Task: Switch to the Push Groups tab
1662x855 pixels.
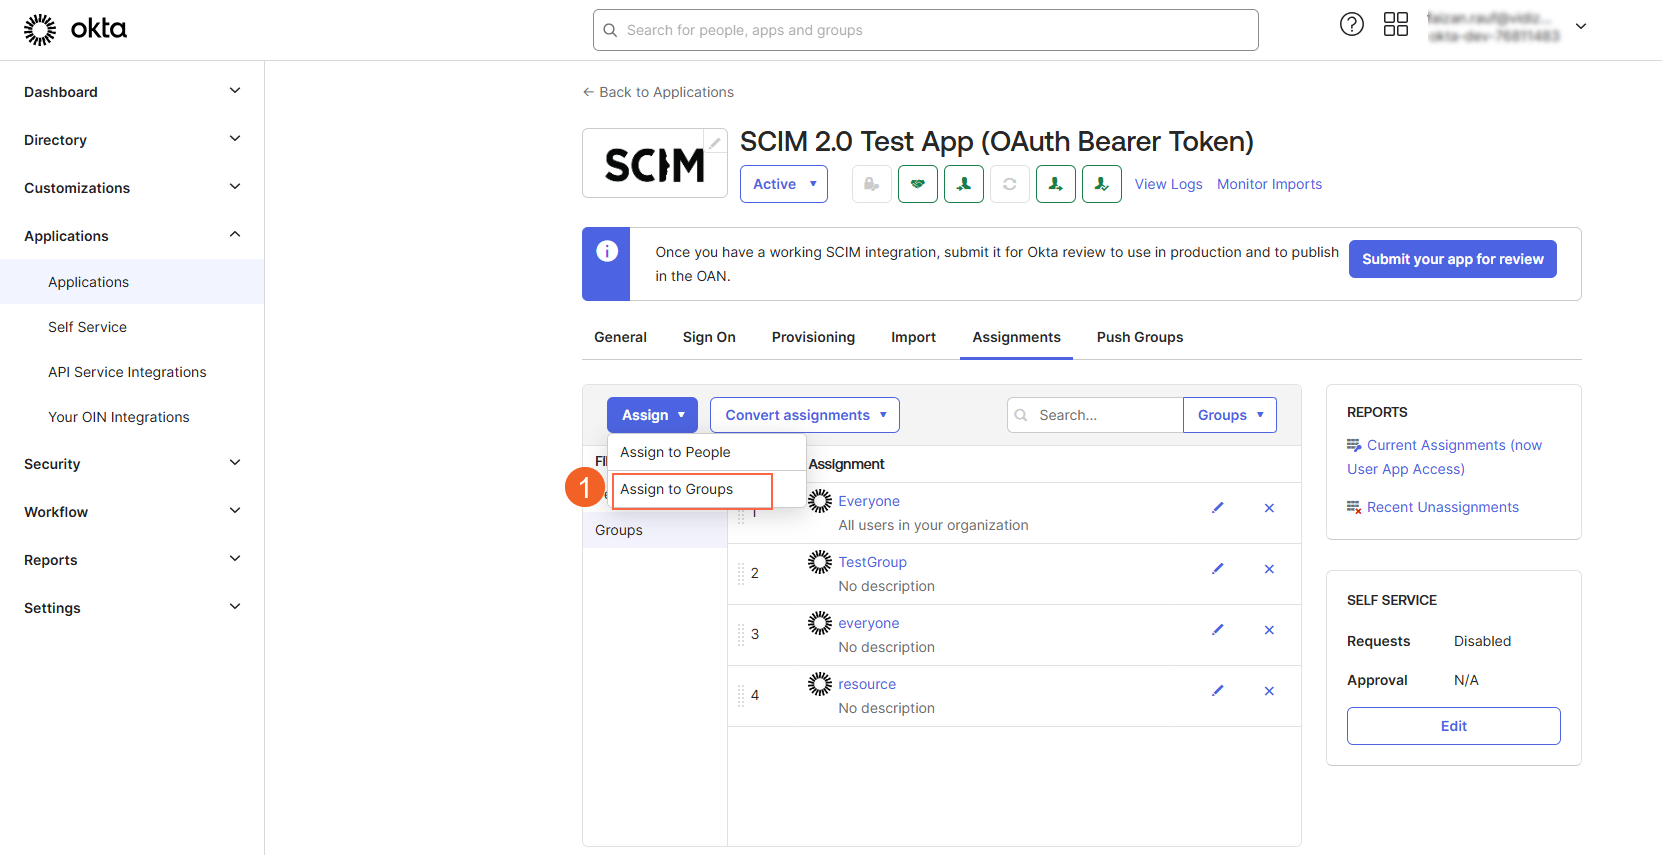Action: pos(1139,337)
